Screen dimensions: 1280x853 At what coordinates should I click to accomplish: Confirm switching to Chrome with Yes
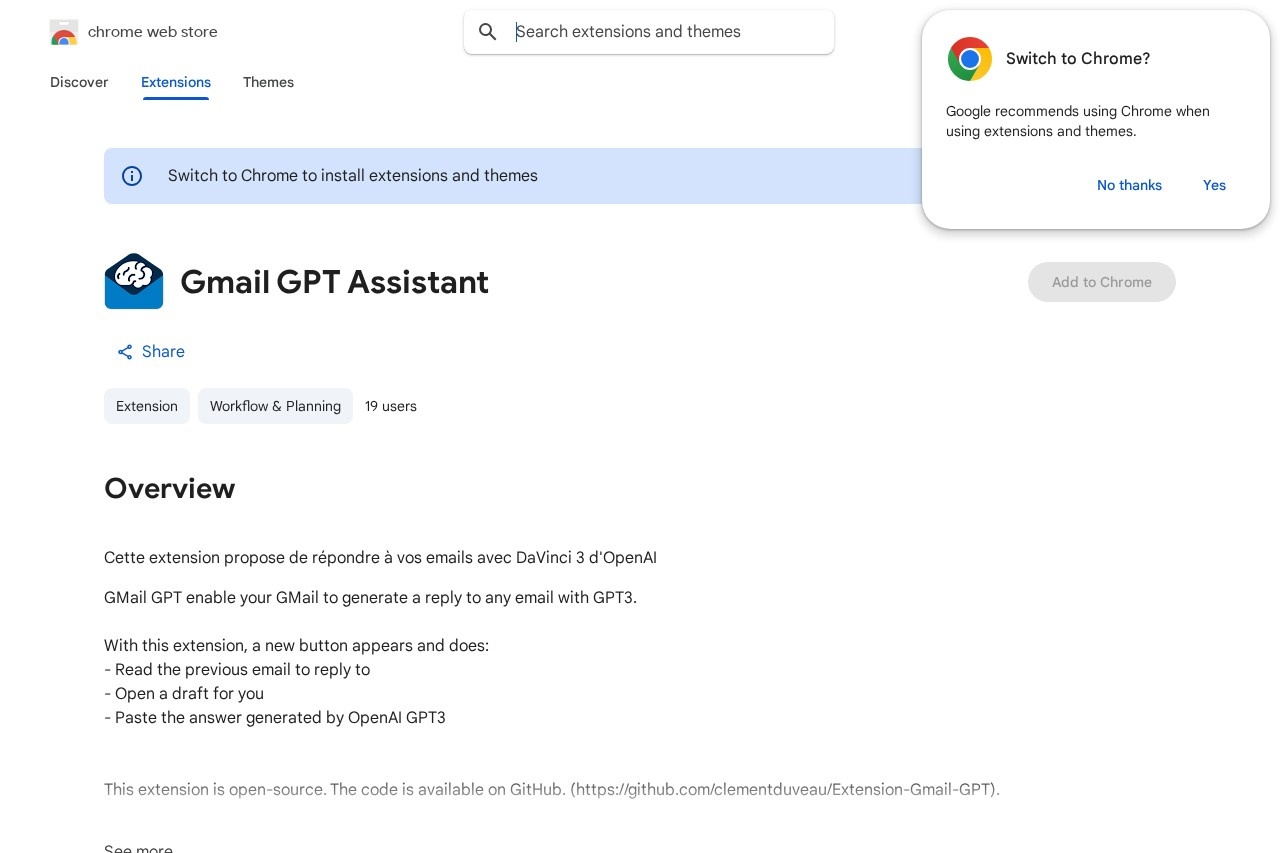pyautogui.click(x=1214, y=185)
